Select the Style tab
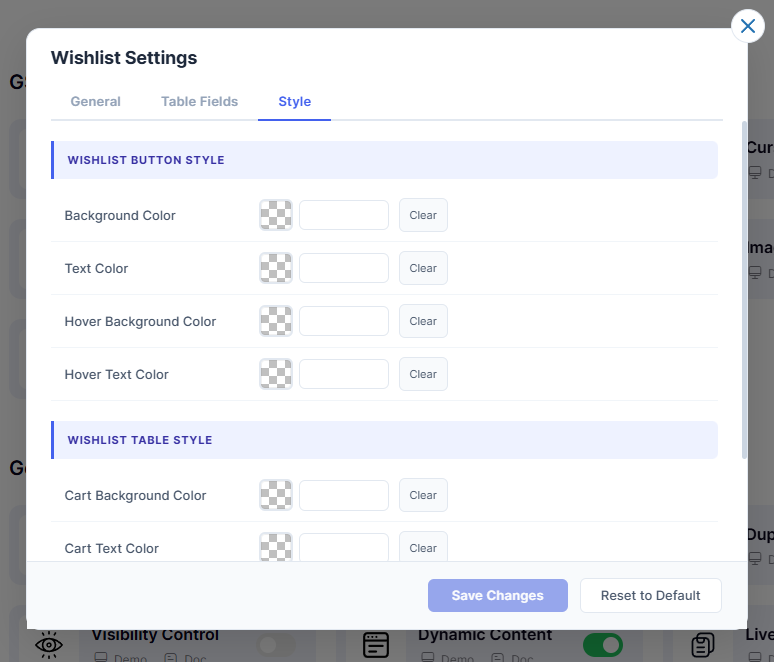The image size is (774, 662). point(294,102)
